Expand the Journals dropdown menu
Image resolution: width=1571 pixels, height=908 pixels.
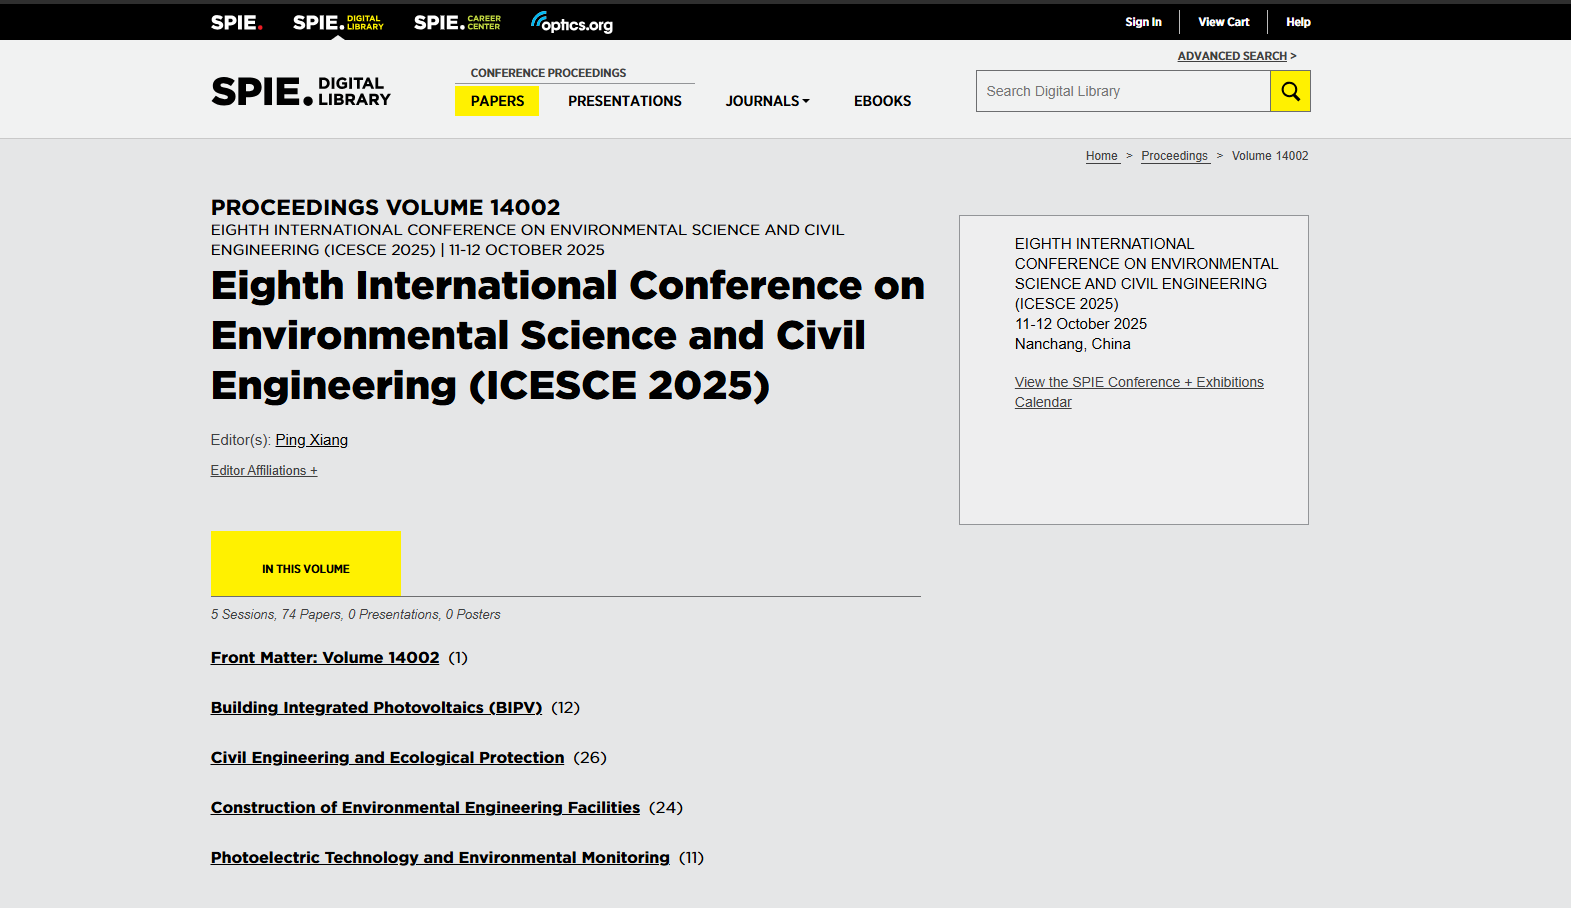point(767,101)
